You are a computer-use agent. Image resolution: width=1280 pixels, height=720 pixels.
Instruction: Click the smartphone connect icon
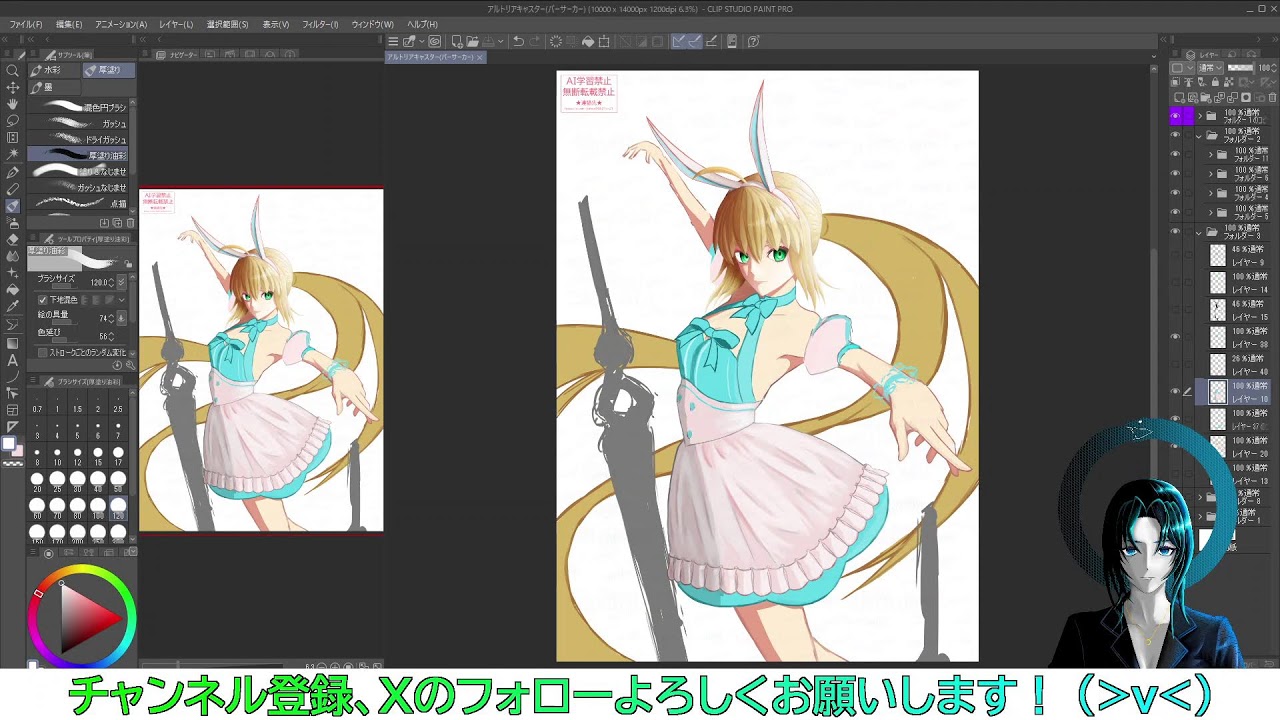coord(732,41)
